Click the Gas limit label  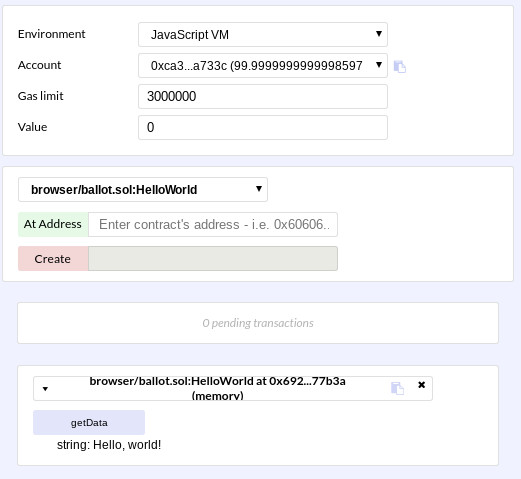[x=41, y=96]
